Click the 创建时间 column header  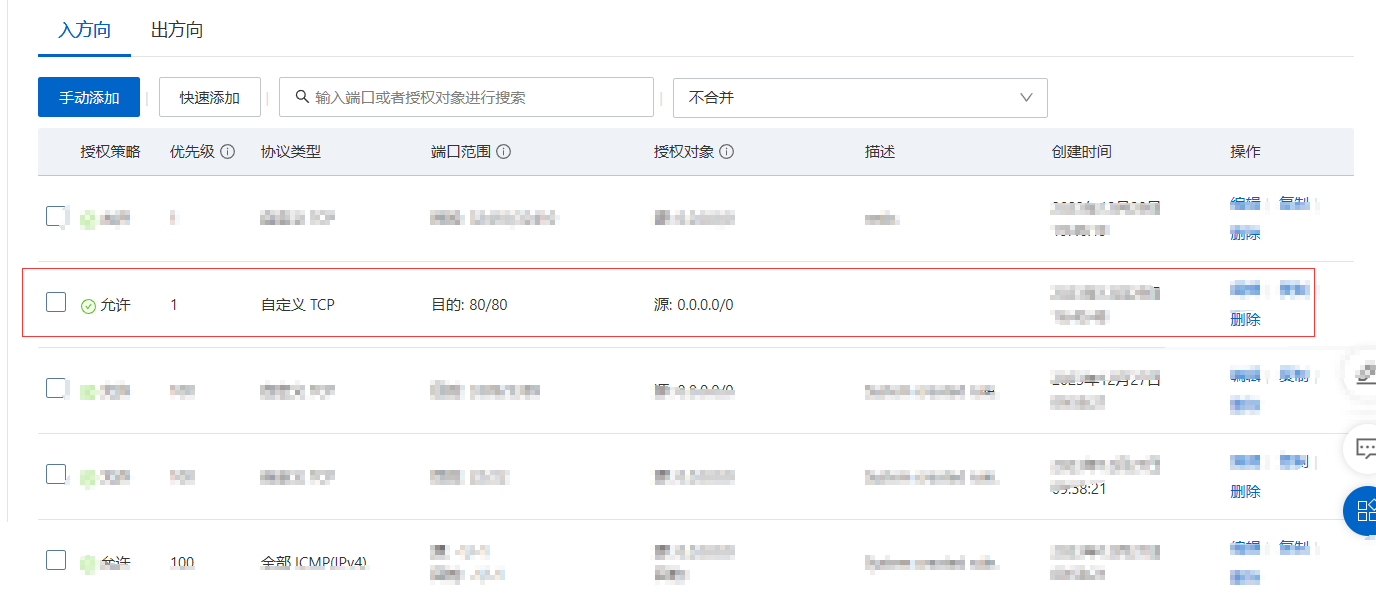tap(1081, 152)
